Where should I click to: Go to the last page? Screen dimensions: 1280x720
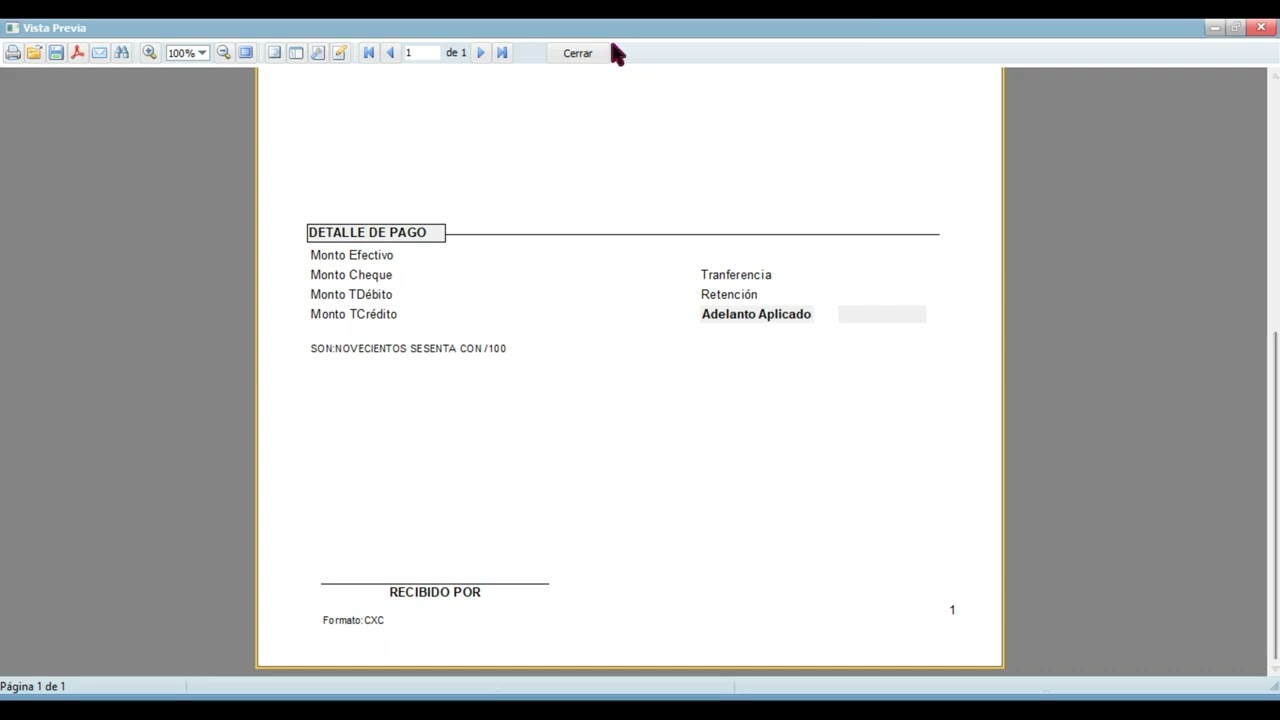(x=502, y=53)
